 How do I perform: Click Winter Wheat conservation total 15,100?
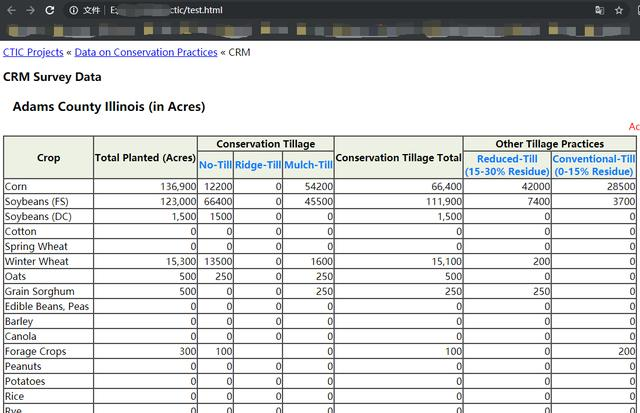click(x=447, y=261)
